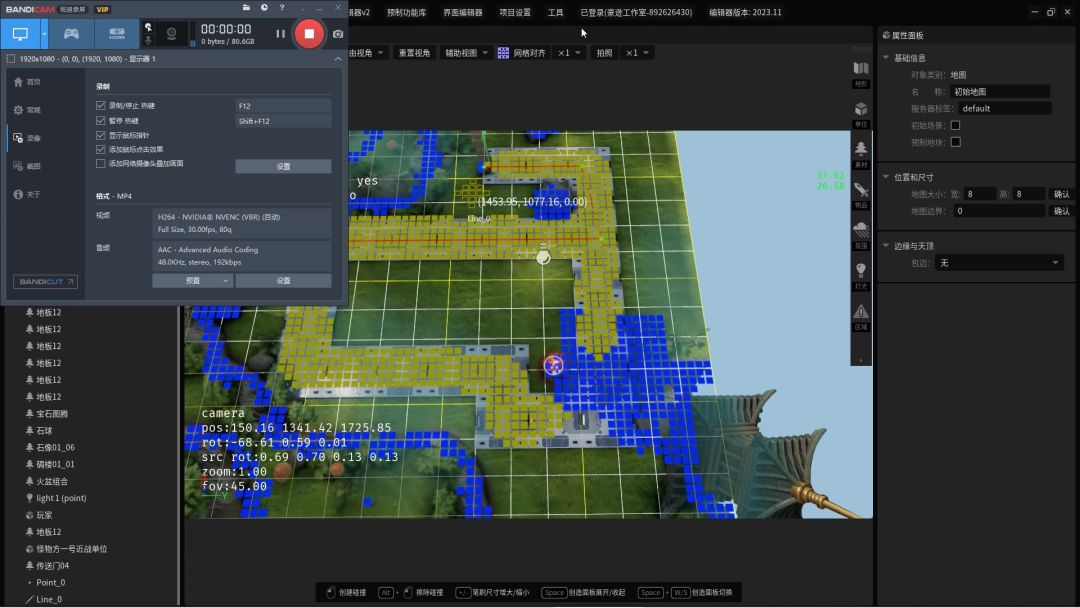Uncheck 显示鼠标指针 checkbox
The width and height of the screenshot is (1080, 608).
pos(100,135)
